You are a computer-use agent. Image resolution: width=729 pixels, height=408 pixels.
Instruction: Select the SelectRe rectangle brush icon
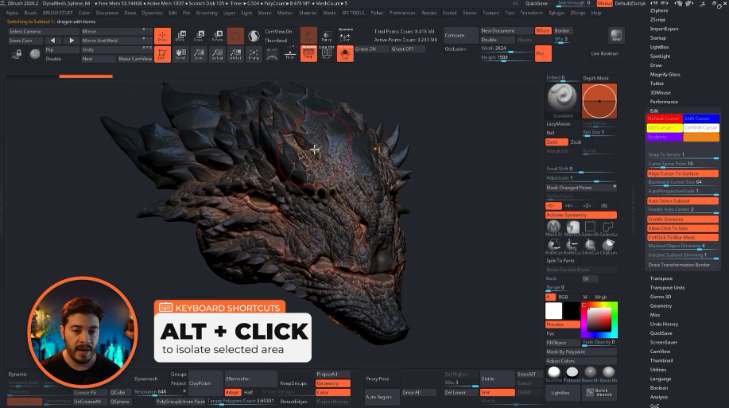tap(590, 228)
